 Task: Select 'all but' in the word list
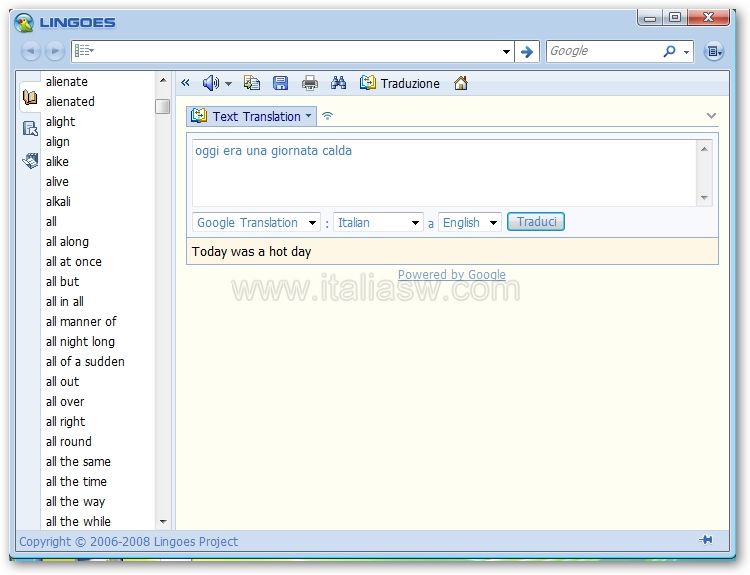point(62,282)
